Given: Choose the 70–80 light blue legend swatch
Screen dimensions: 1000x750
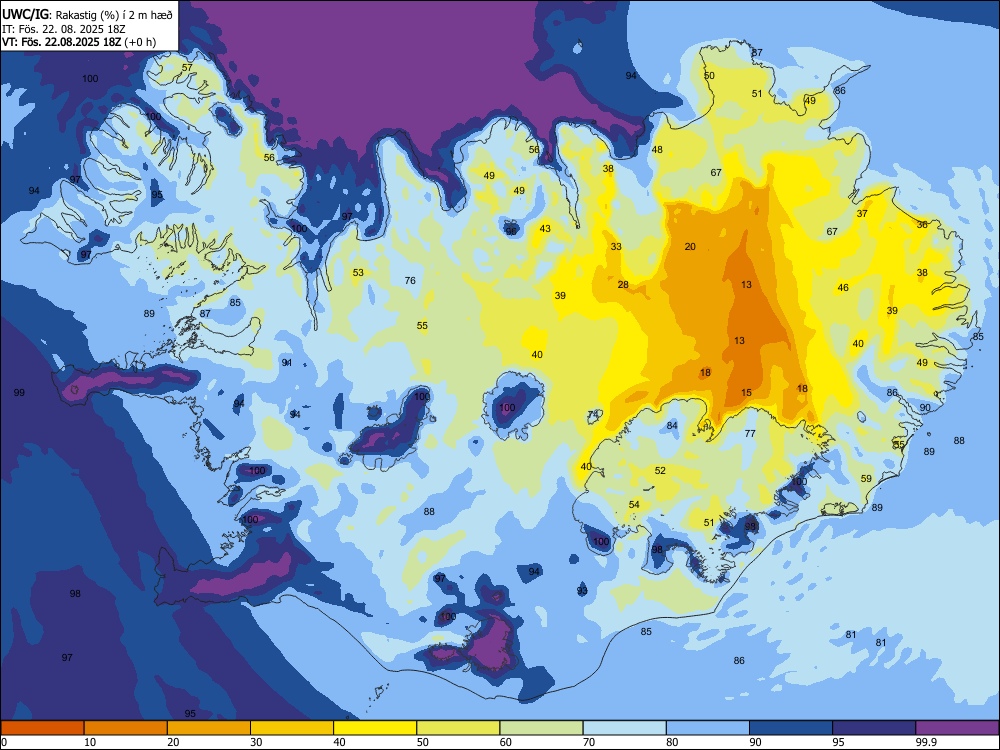Looking at the screenshot, I should 624,728.
